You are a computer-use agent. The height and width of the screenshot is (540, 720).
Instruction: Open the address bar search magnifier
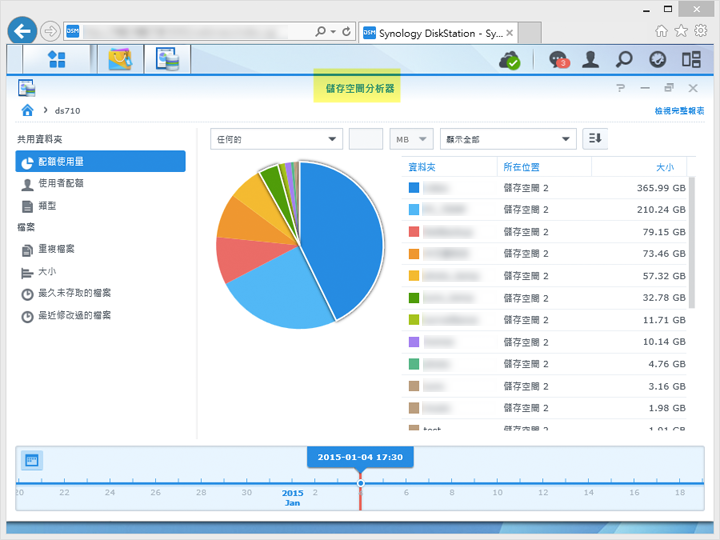click(321, 31)
